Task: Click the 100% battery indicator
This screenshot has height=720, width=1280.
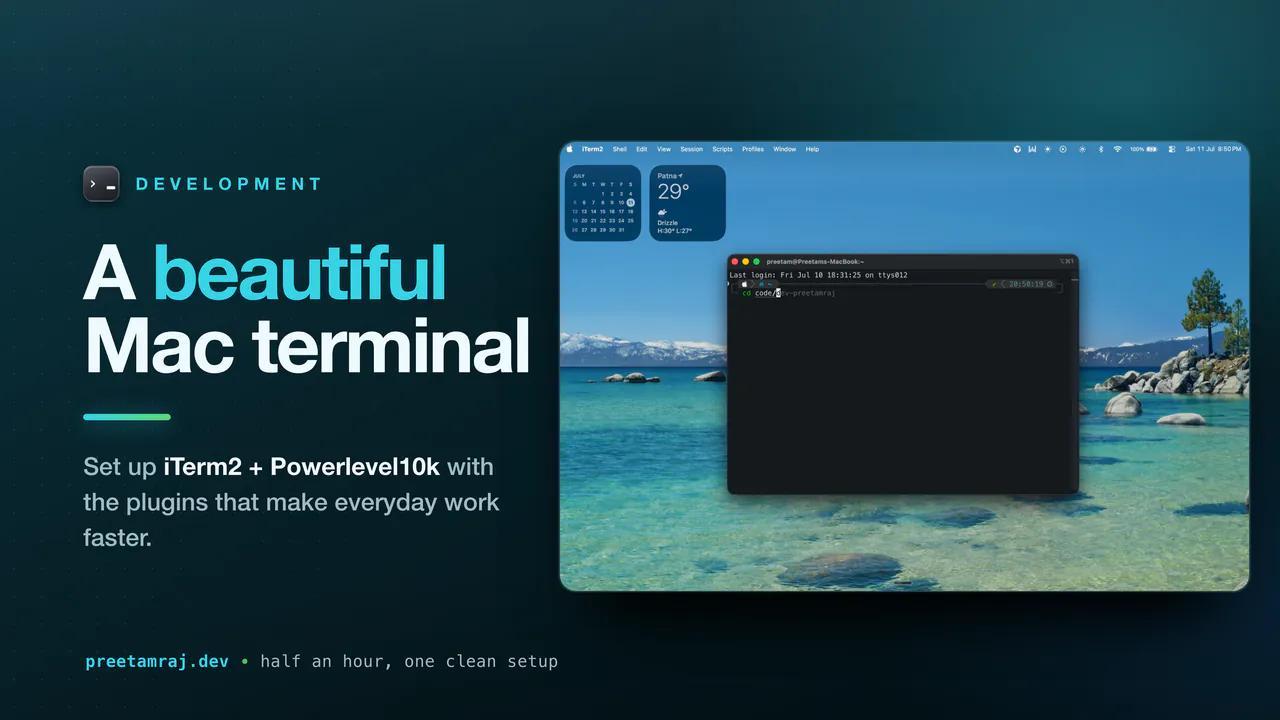Action: [1143, 149]
